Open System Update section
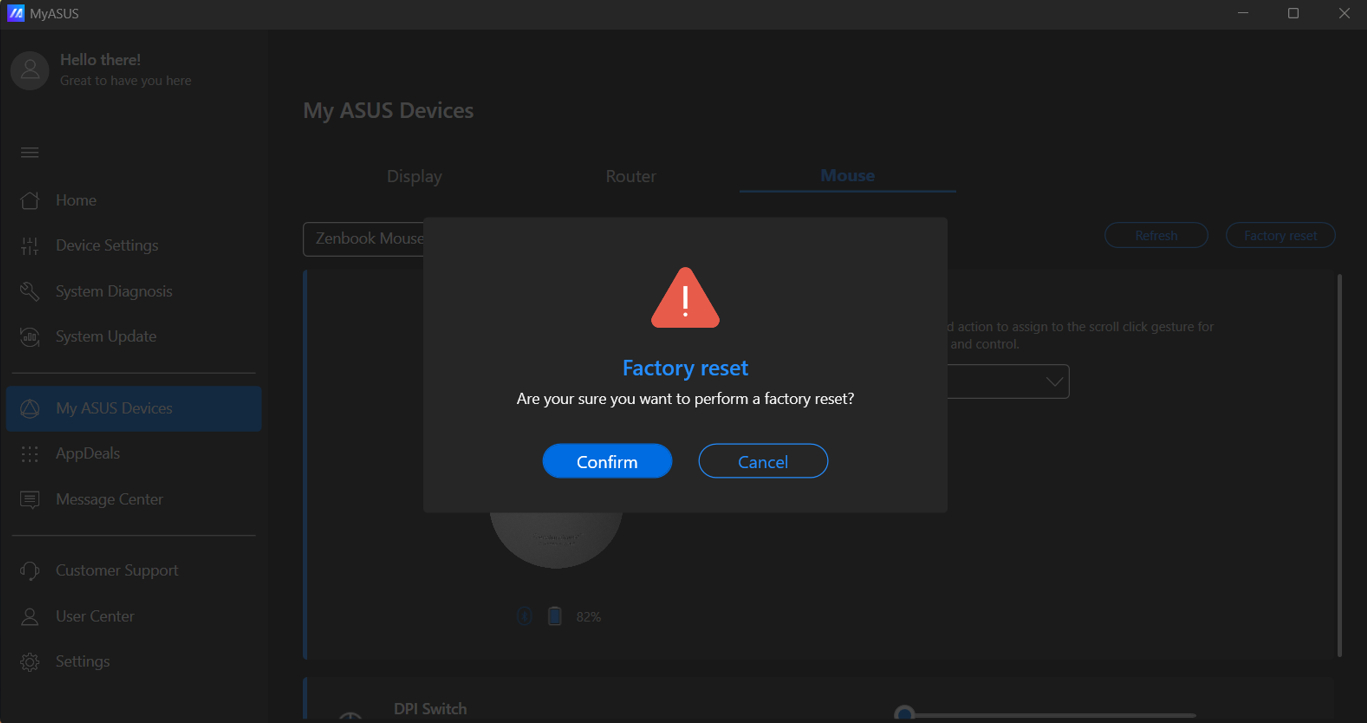This screenshot has width=1367, height=723. click(134, 337)
